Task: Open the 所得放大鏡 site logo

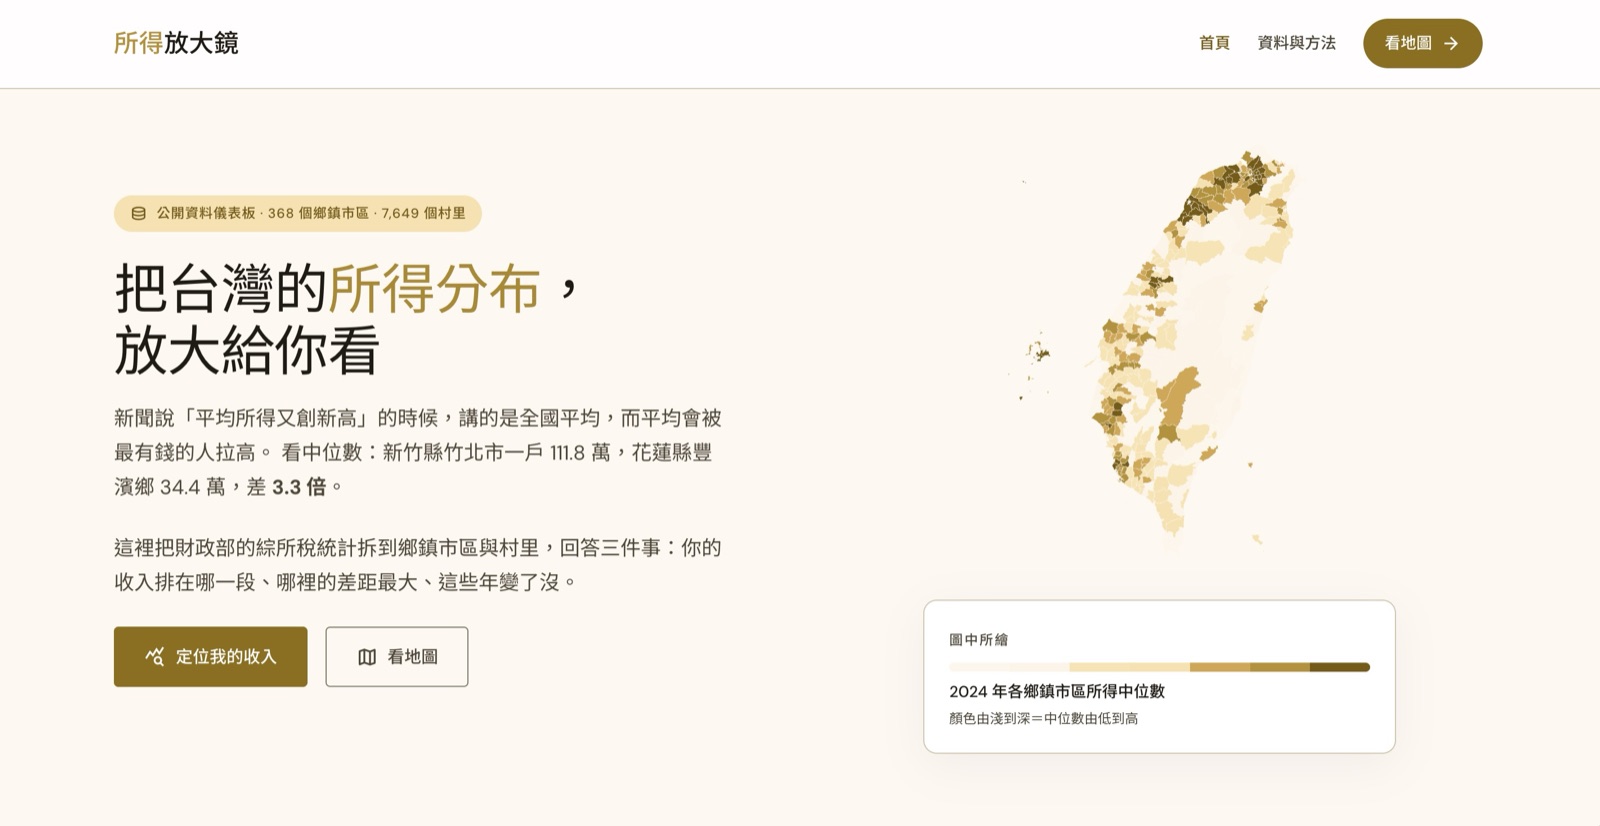Action: click(x=176, y=43)
